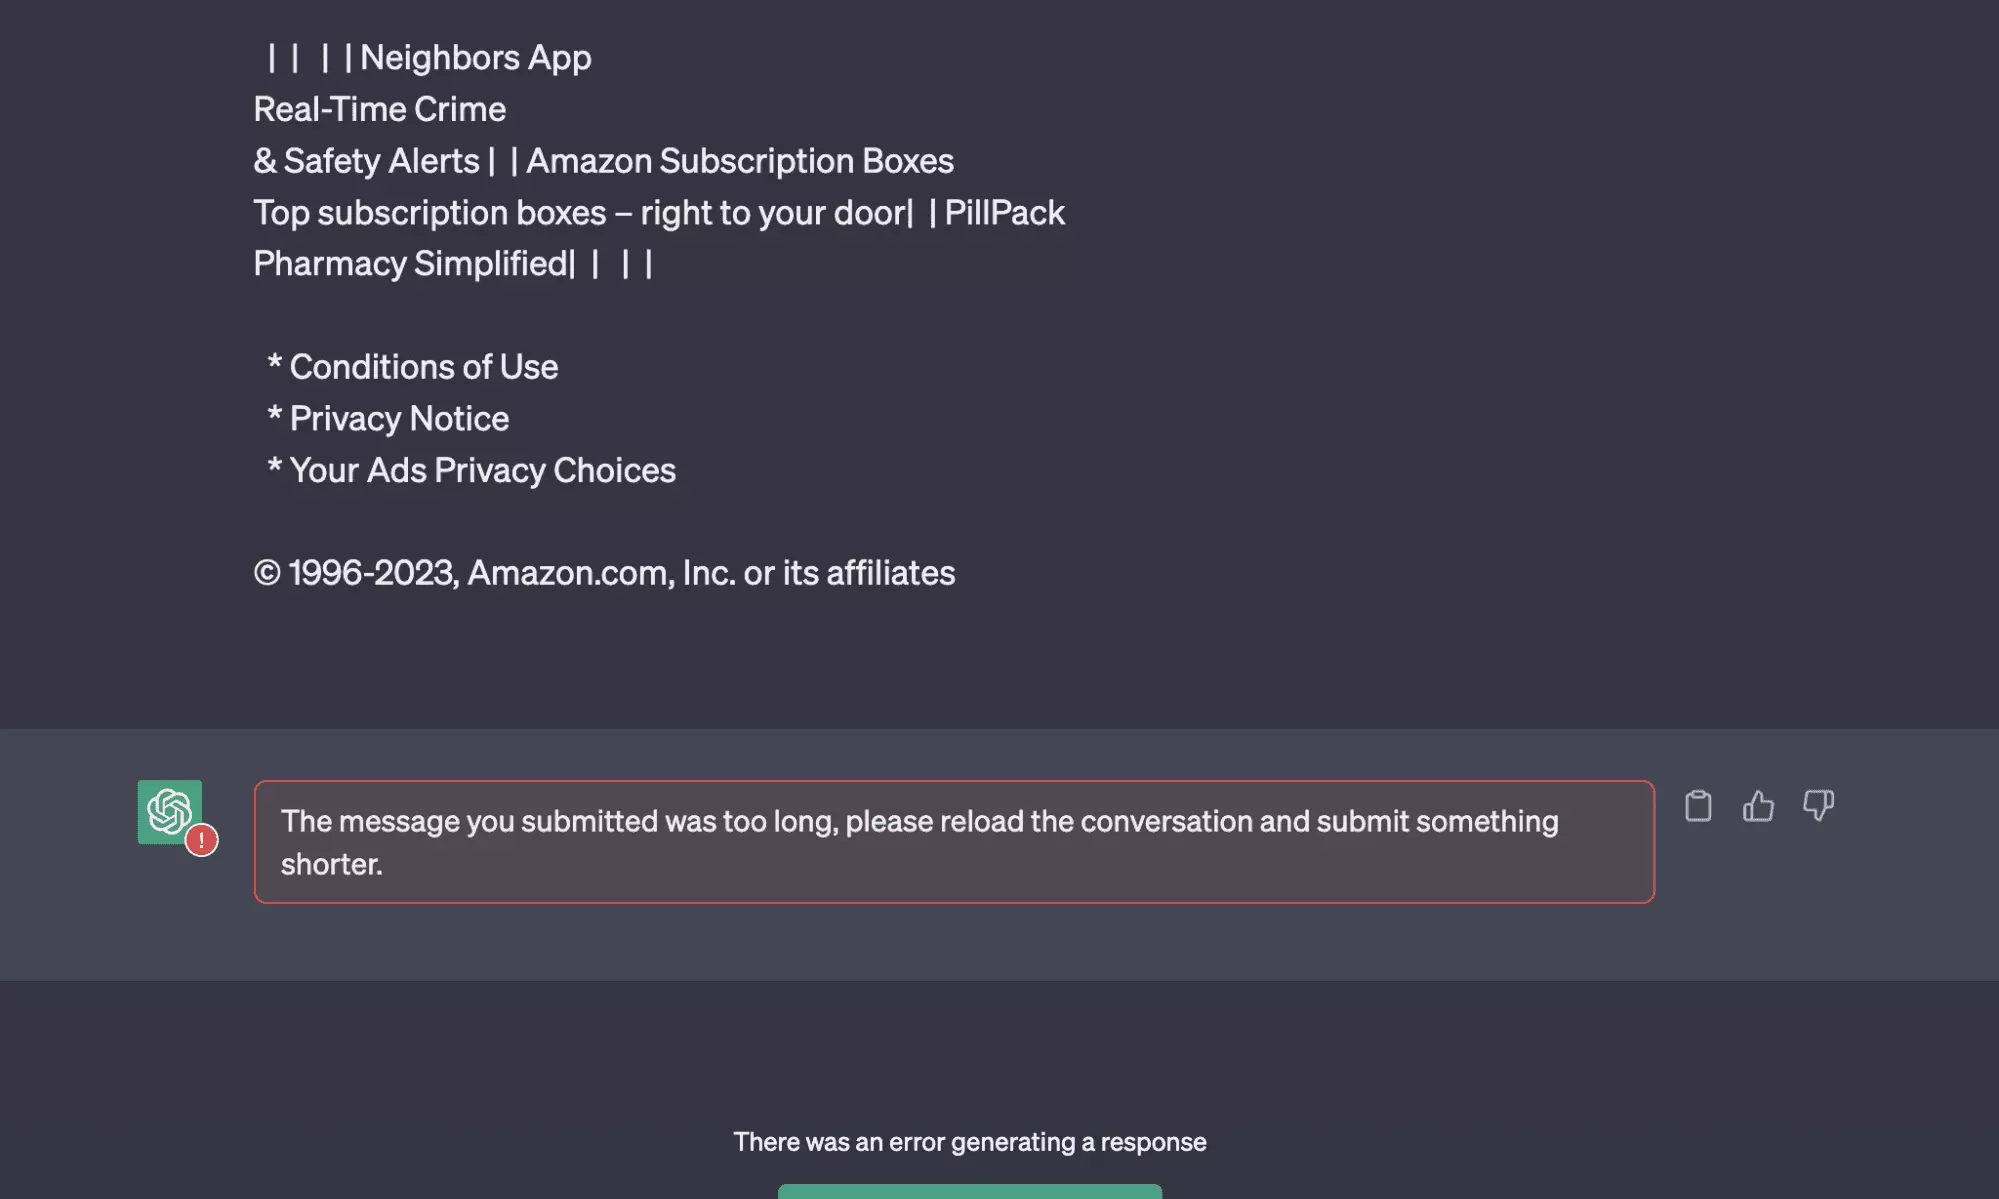Click the Real-Time Crime & Safety Alerts text
The image size is (1999, 1199).
click(379, 109)
